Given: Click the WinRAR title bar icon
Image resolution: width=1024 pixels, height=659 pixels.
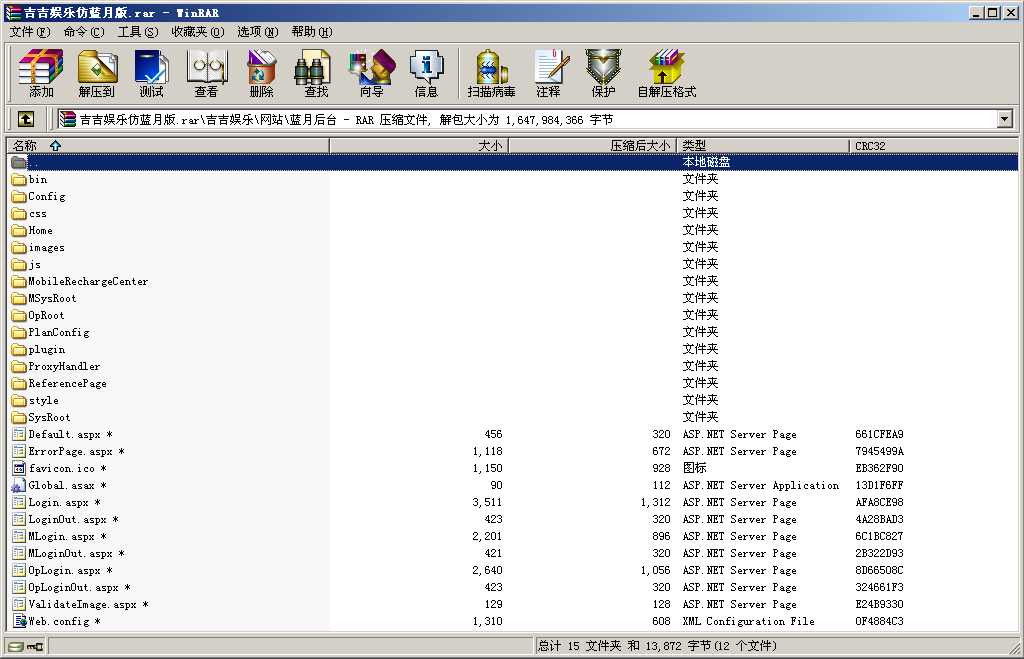Looking at the screenshot, I should coord(12,12).
